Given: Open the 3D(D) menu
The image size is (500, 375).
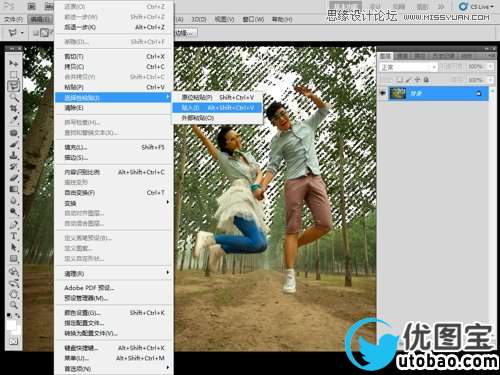Looking at the screenshot, I should pos(199,19).
